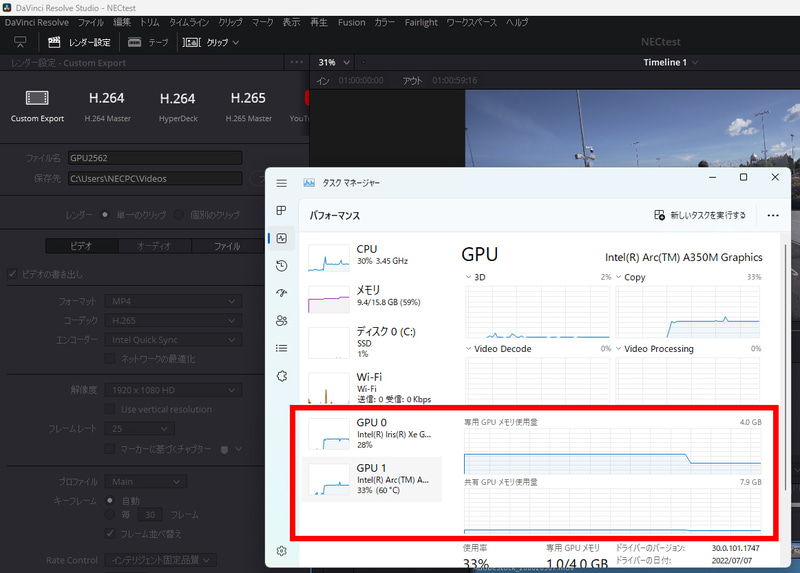Open viewer zoom 31% dropdown

coord(333,62)
